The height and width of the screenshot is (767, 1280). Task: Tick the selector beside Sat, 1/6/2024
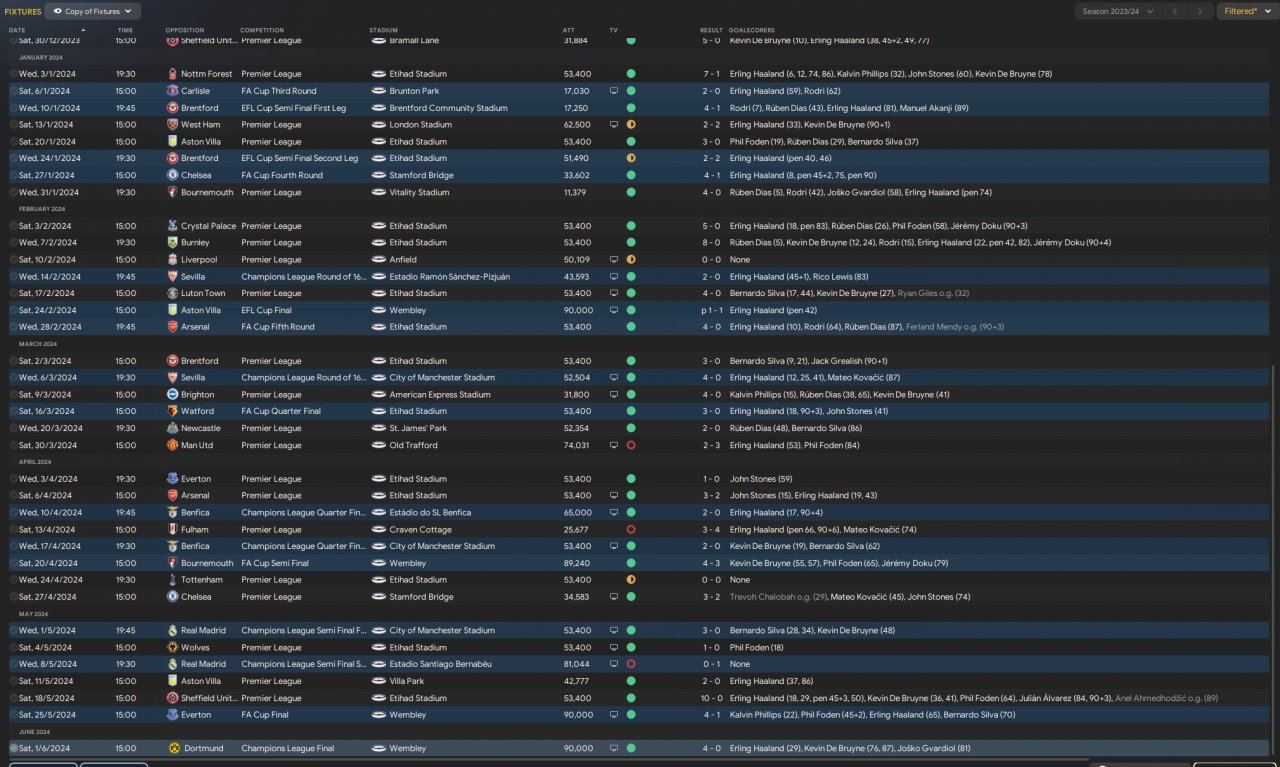13,748
